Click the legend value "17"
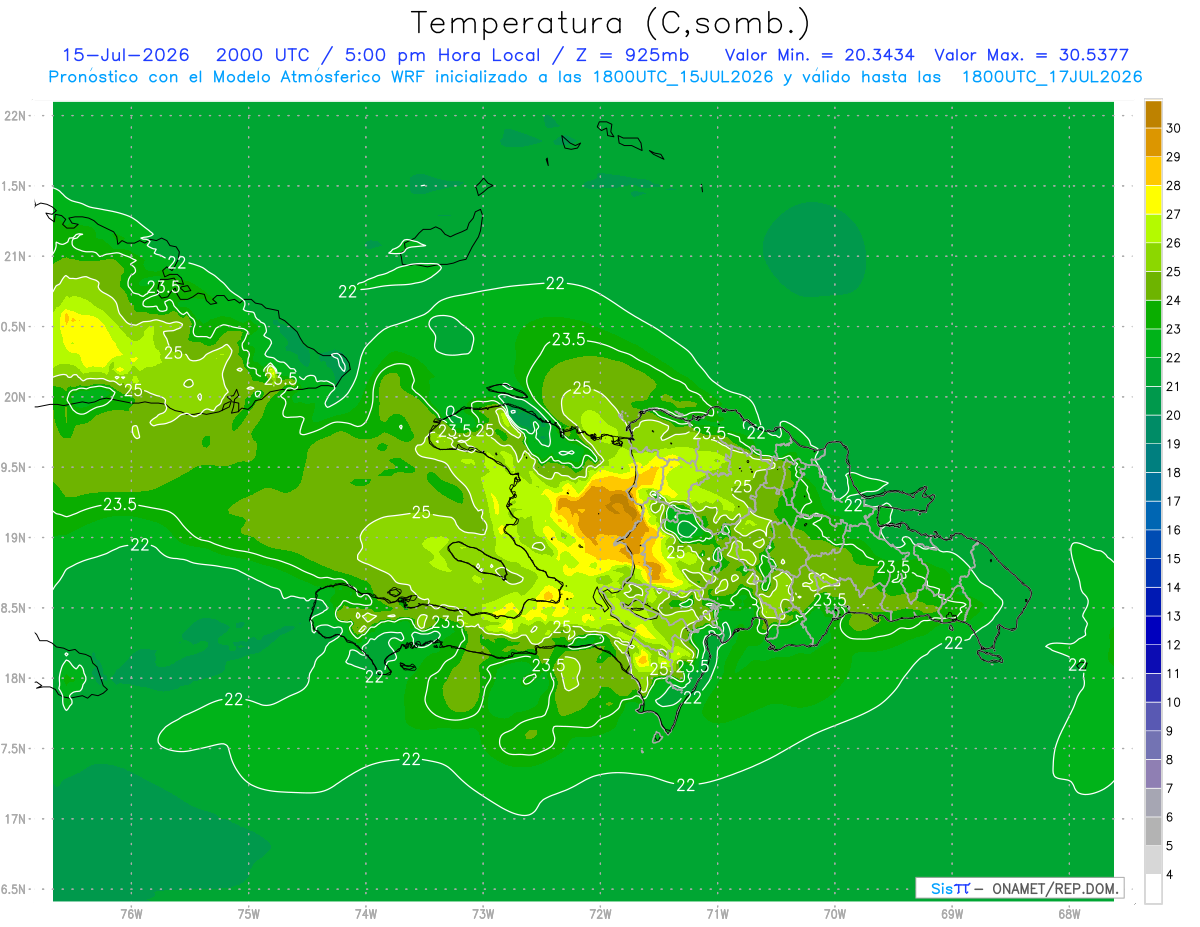This screenshot has width=1200, height=927. coord(1174,502)
